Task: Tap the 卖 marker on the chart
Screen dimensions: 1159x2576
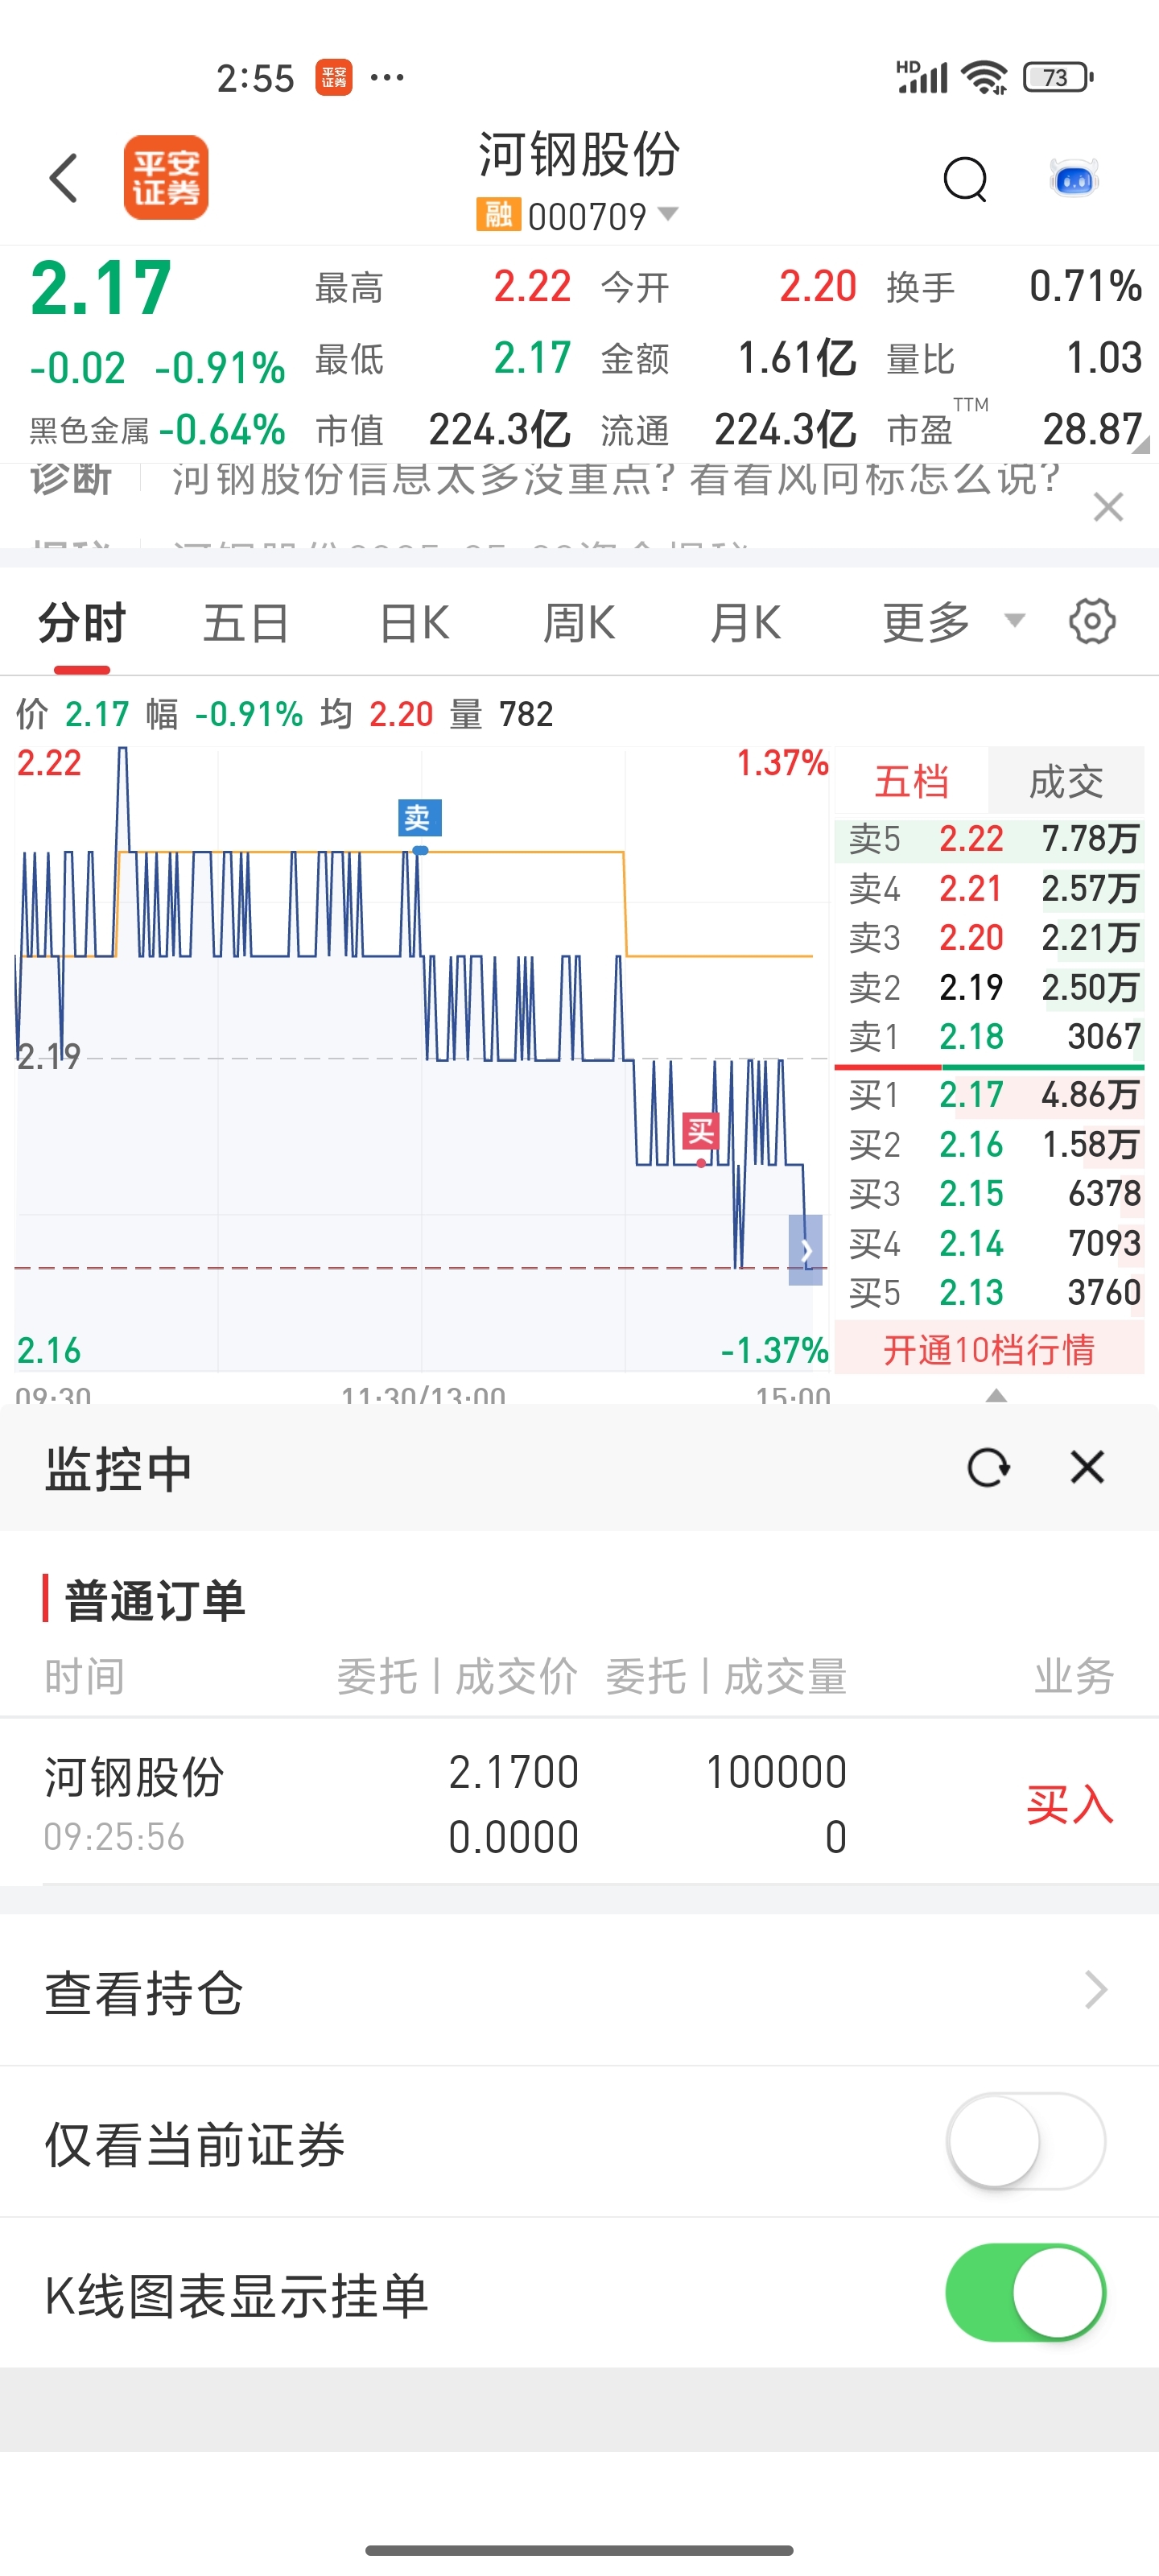Action: (x=420, y=818)
